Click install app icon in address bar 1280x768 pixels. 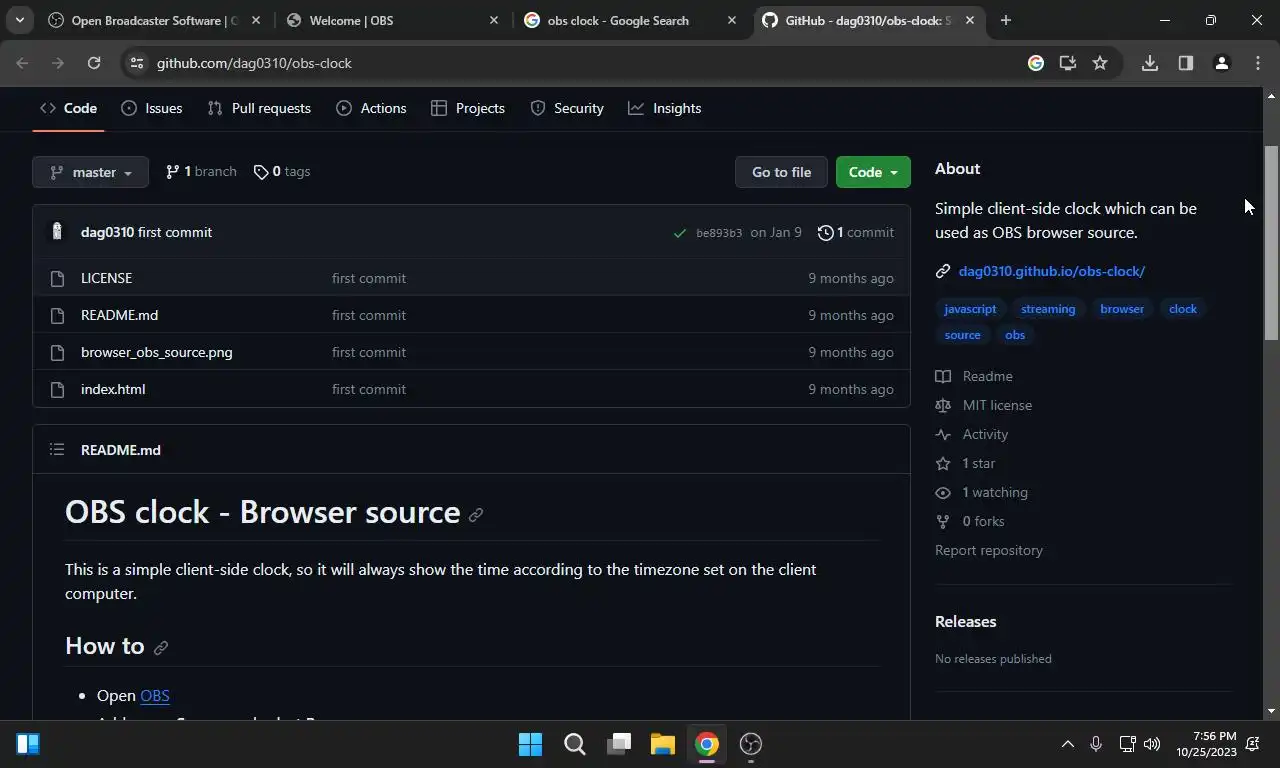point(1068,63)
